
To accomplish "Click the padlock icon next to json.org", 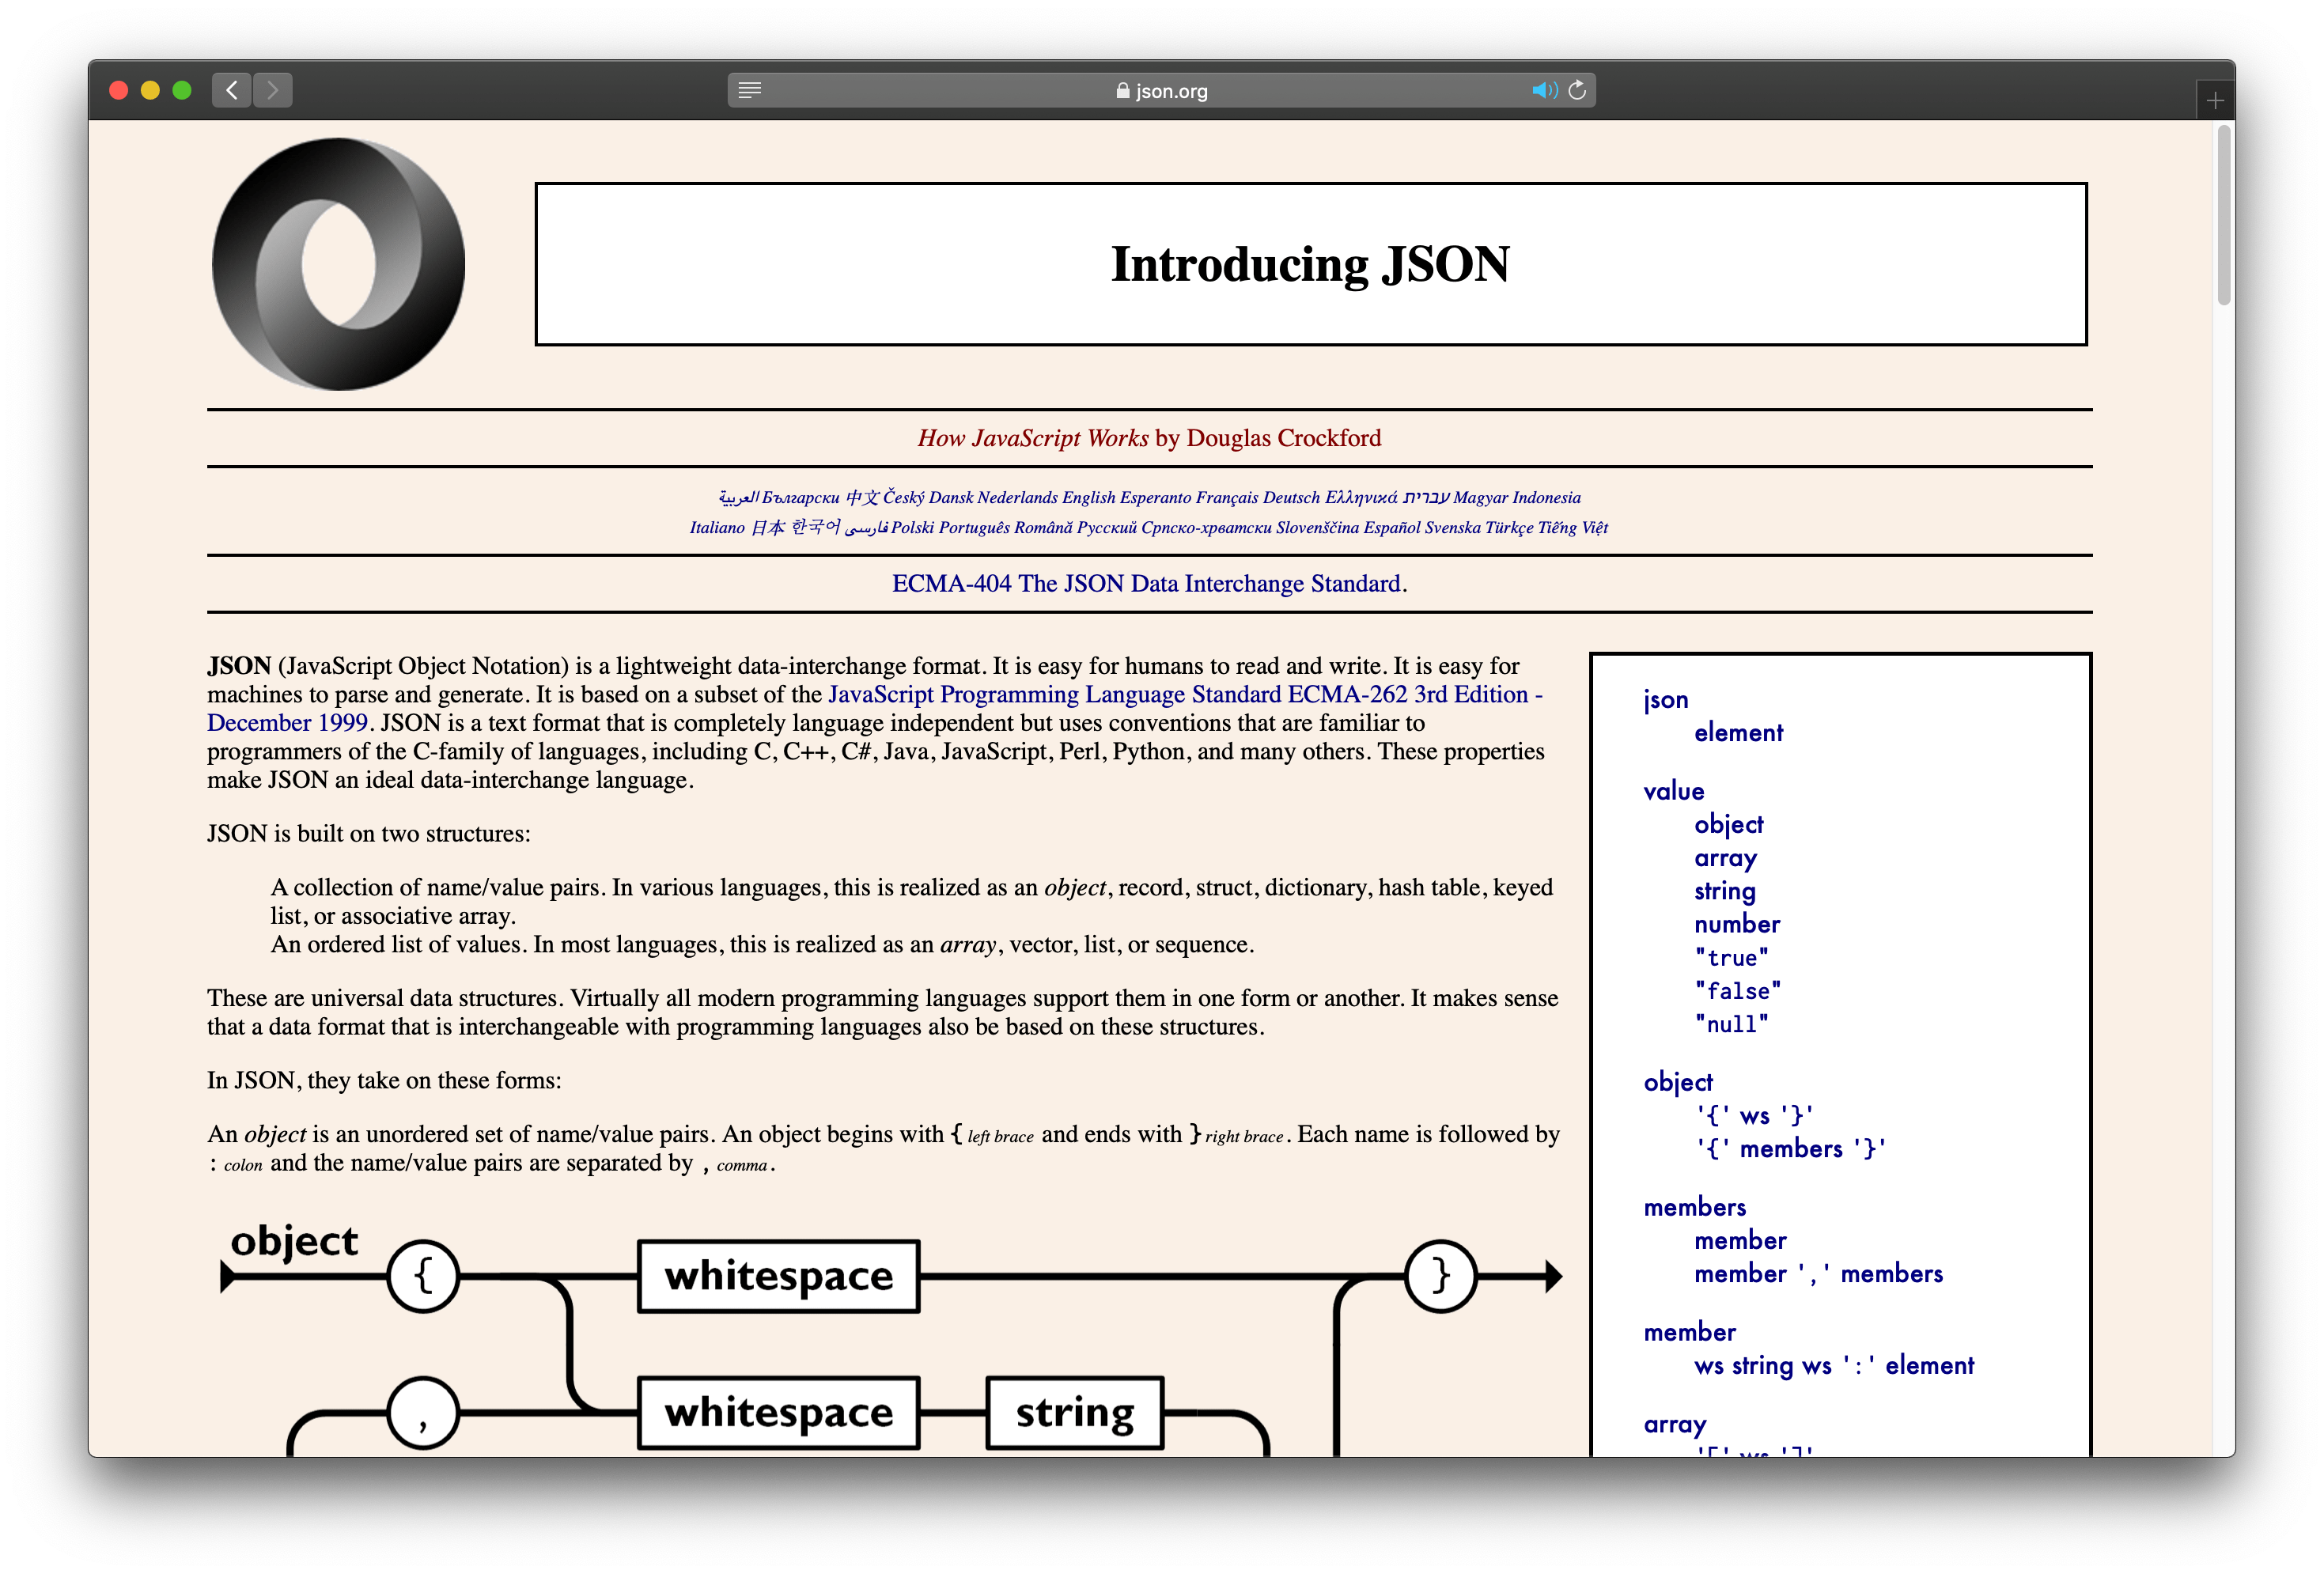I will 1122,91.
